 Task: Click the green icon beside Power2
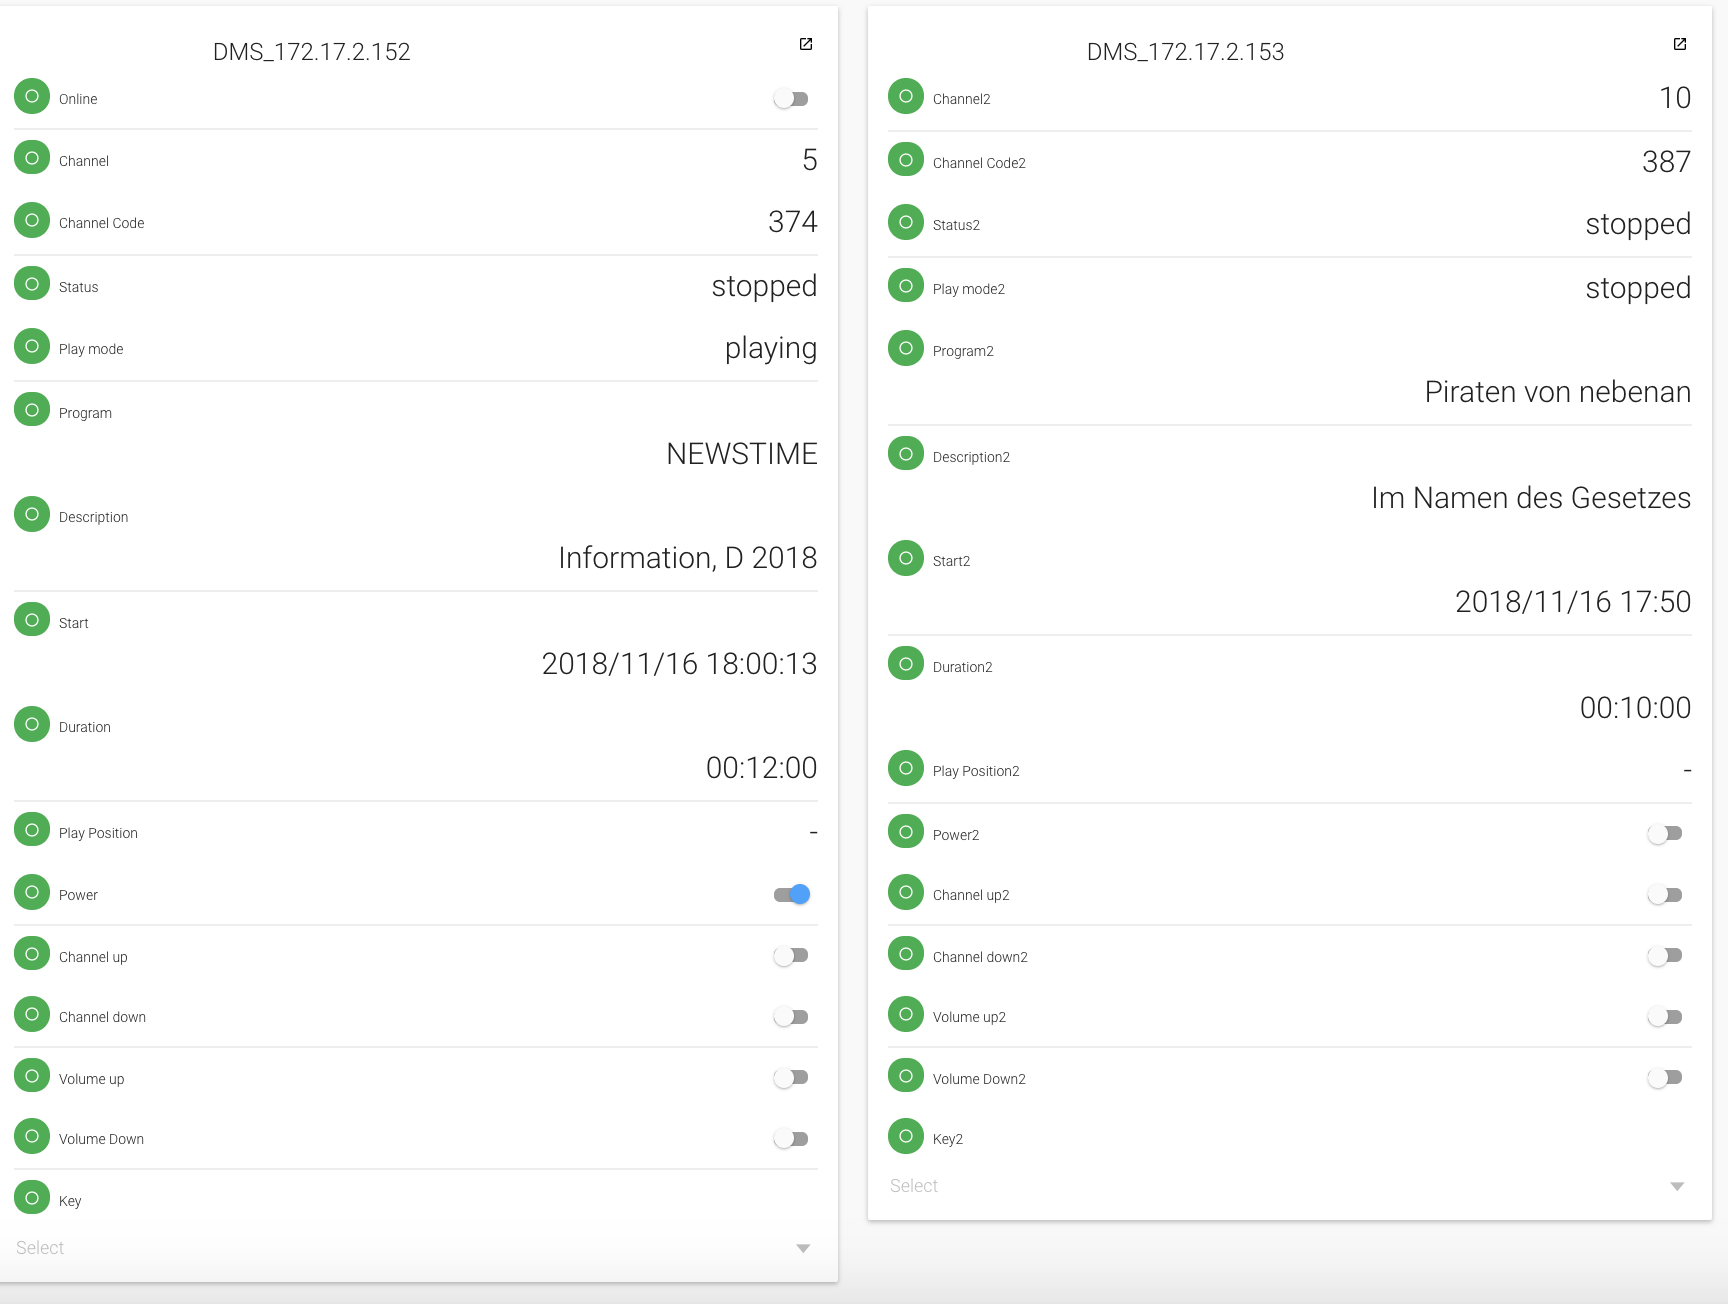click(x=906, y=833)
